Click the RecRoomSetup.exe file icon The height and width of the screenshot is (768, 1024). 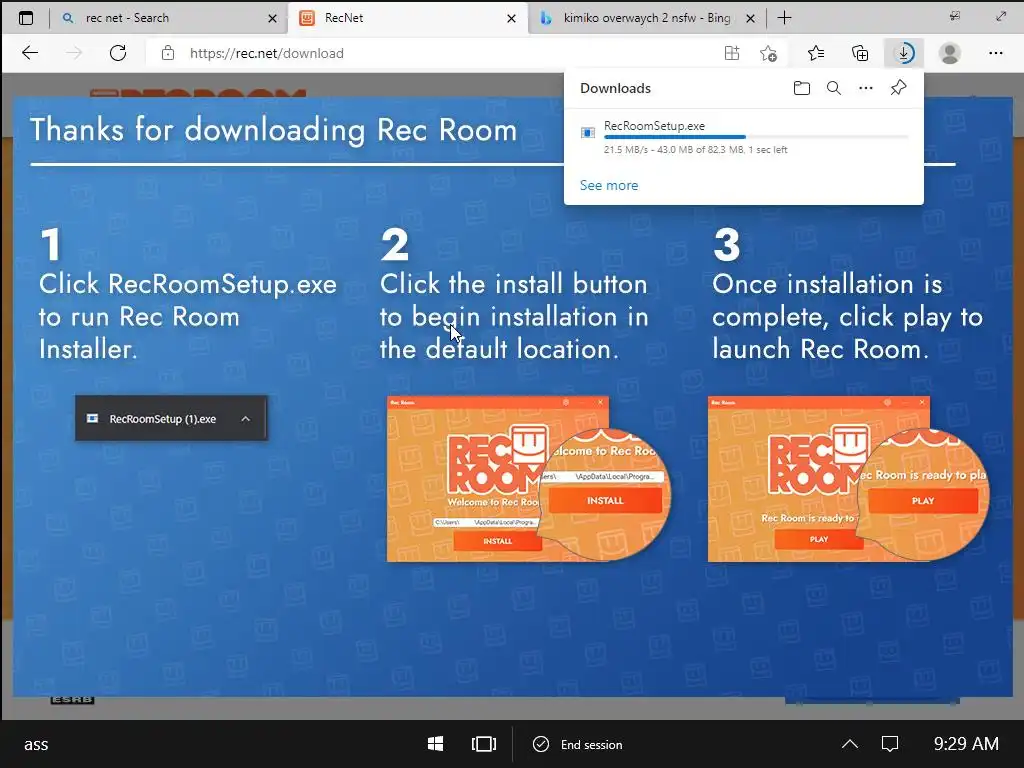point(588,133)
